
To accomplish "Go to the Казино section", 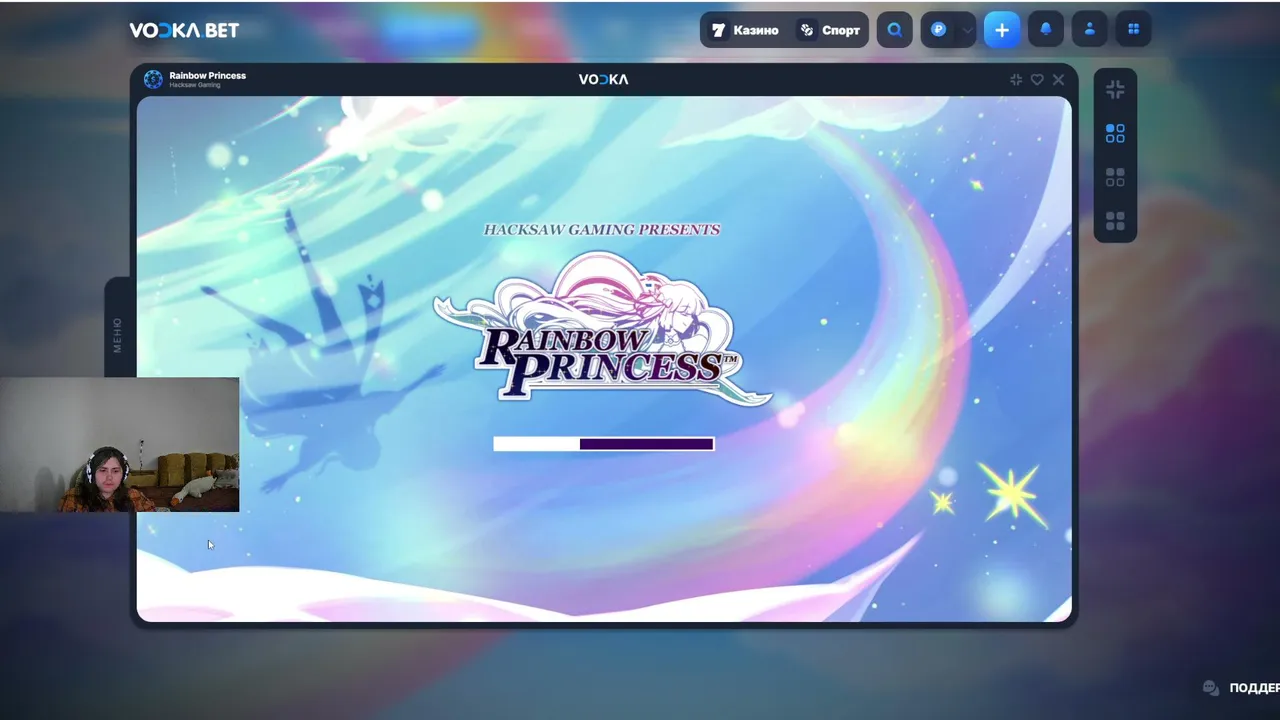I will (745, 30).
